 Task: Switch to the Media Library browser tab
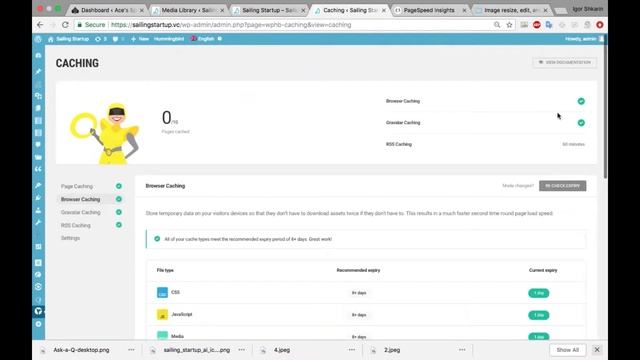pos(189,10)
